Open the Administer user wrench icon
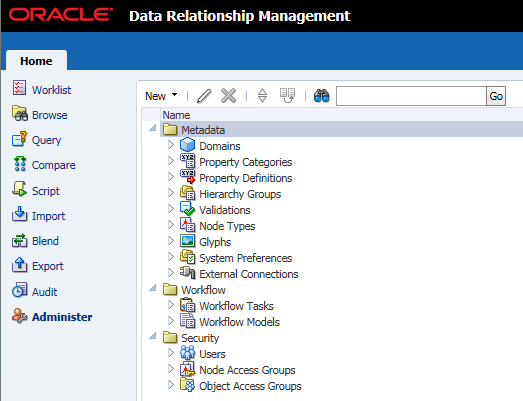This screenshot has width=523, height=401. (19, 316)
